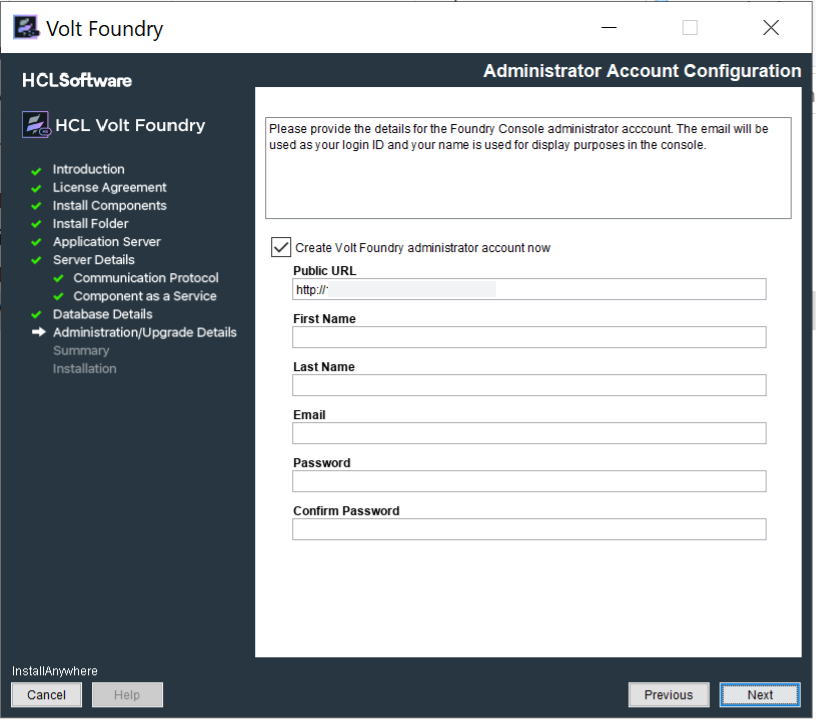Image resolution: width=819 pixels, height=725 pixels.
Task: Click the checkmark beside Install Components
Action: 37,206
